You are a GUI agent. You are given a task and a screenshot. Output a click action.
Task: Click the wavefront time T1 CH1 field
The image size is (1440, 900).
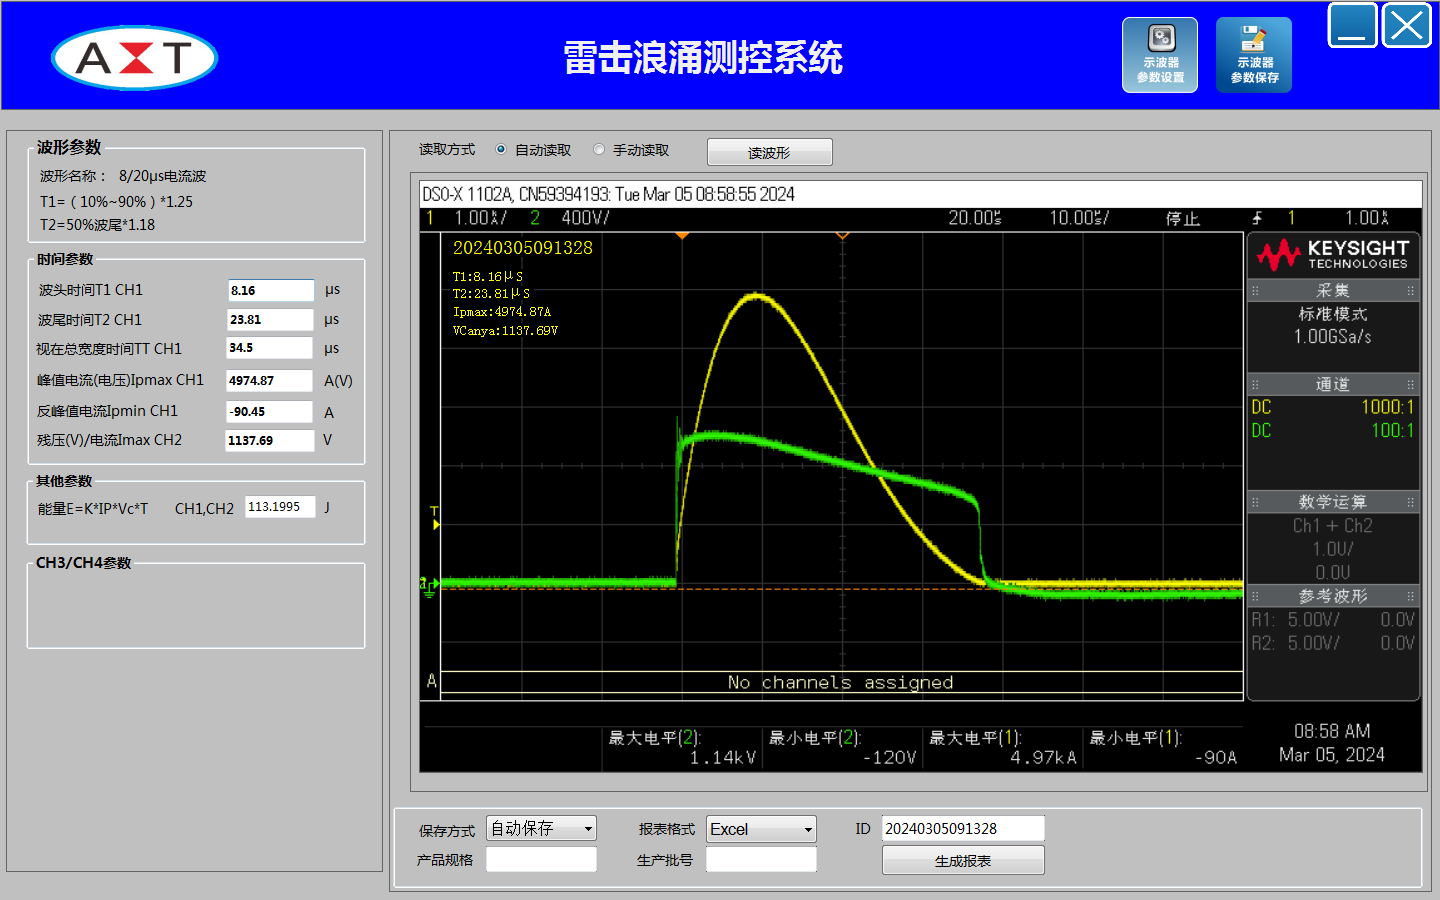pos(270,291)
